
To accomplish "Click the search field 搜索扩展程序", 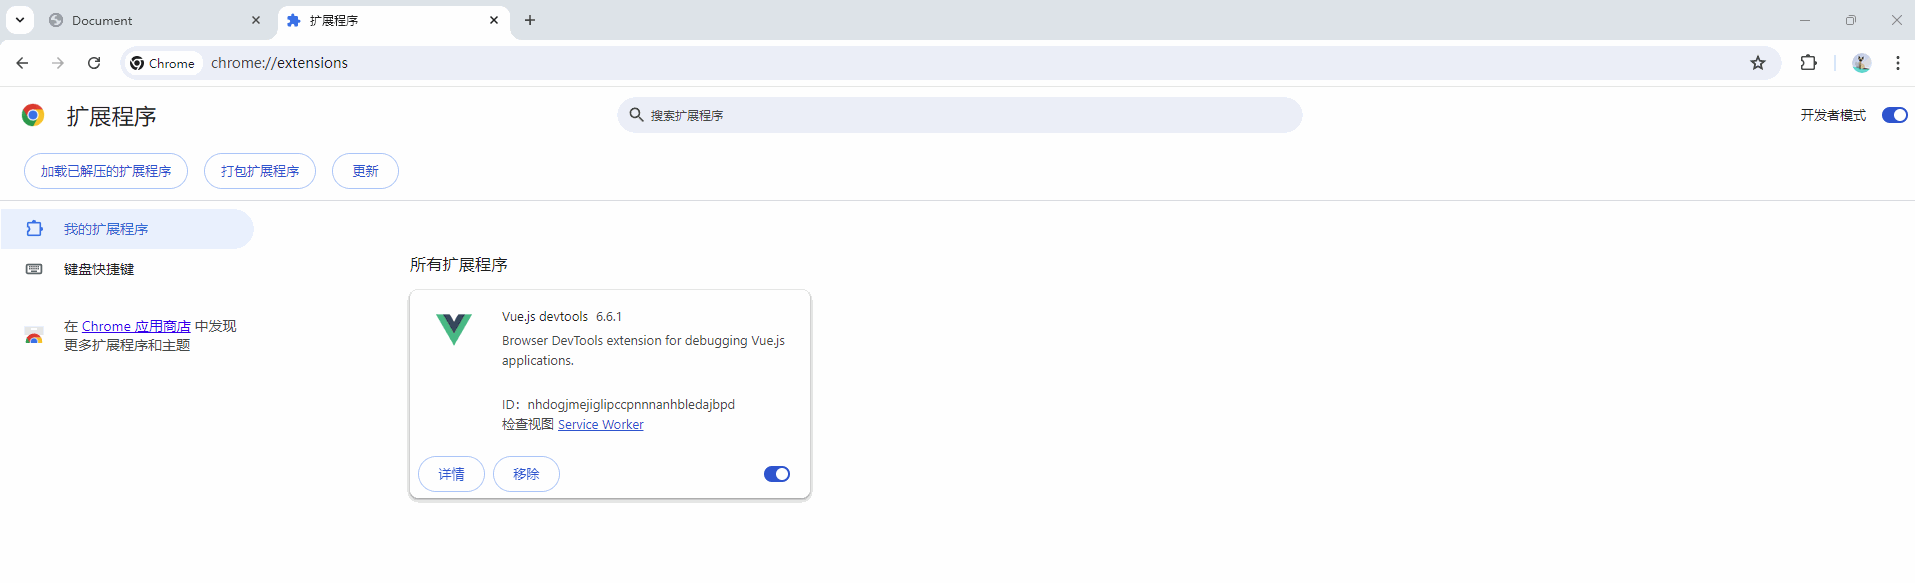I will (960, 115).
